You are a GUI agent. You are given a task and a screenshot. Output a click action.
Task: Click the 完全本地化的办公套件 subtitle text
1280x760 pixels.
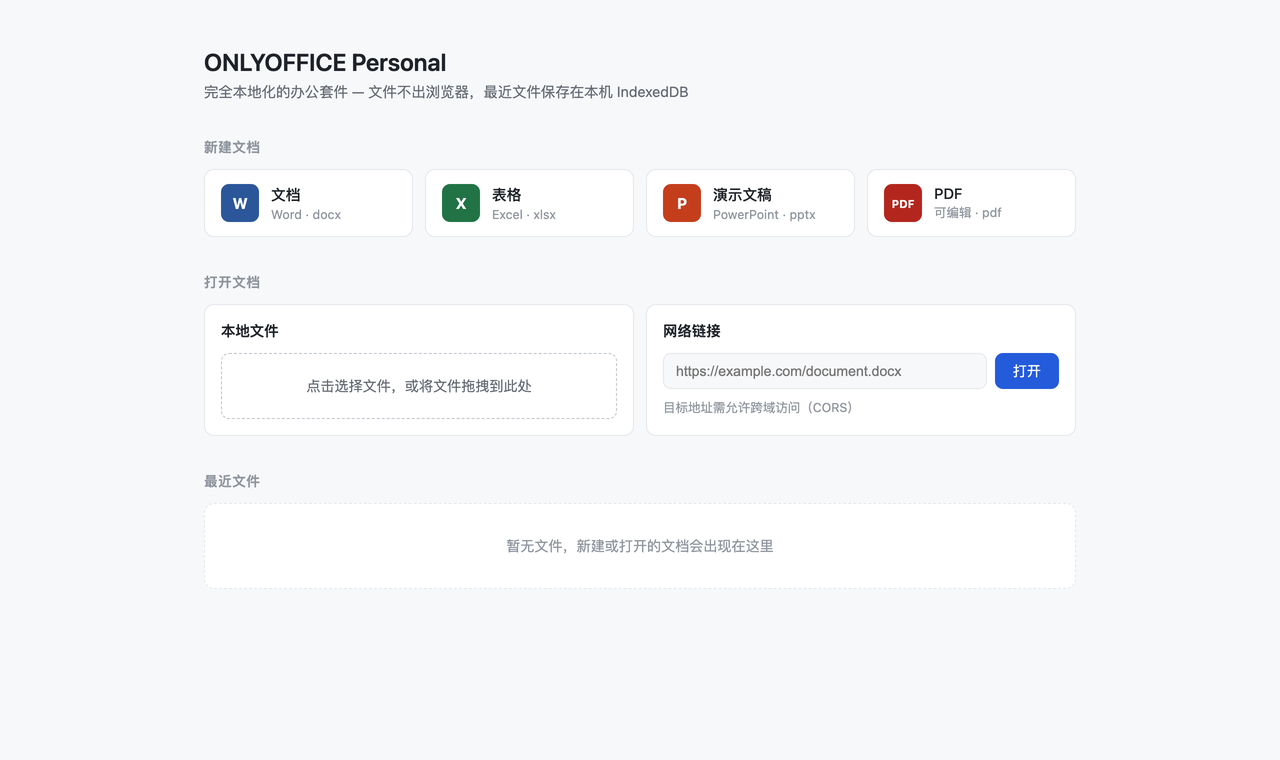446,92
